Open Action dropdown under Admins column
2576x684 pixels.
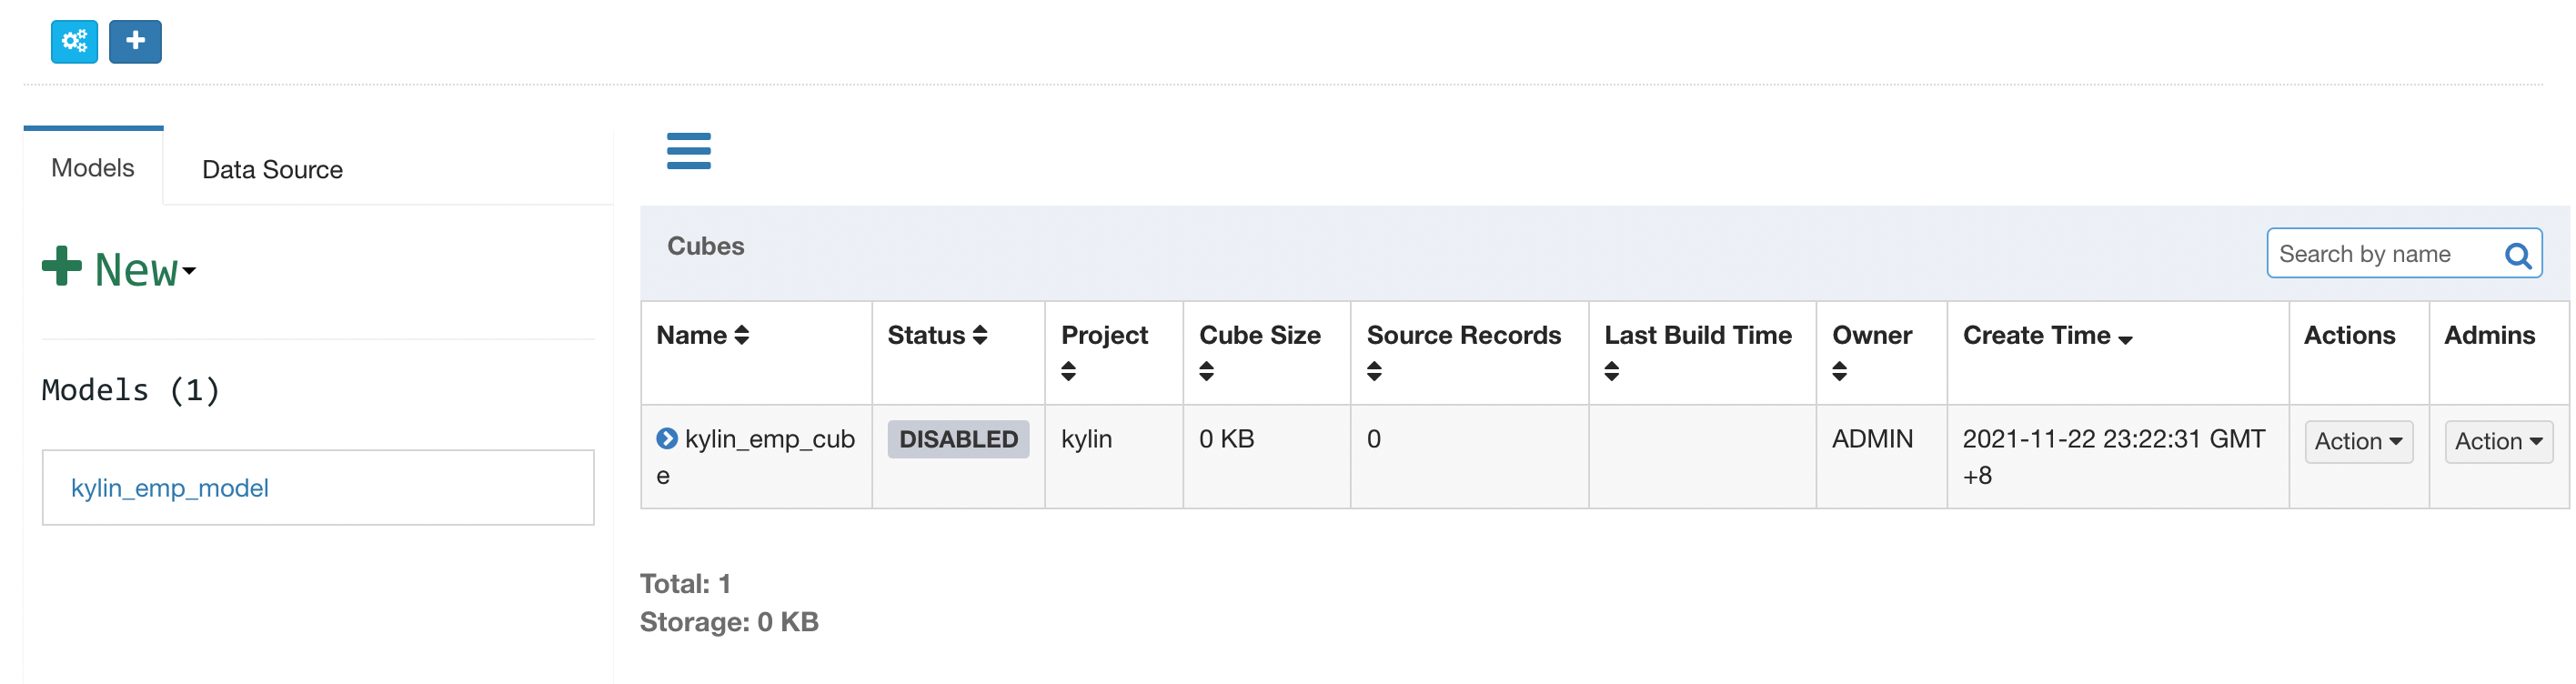[2498, 441]
